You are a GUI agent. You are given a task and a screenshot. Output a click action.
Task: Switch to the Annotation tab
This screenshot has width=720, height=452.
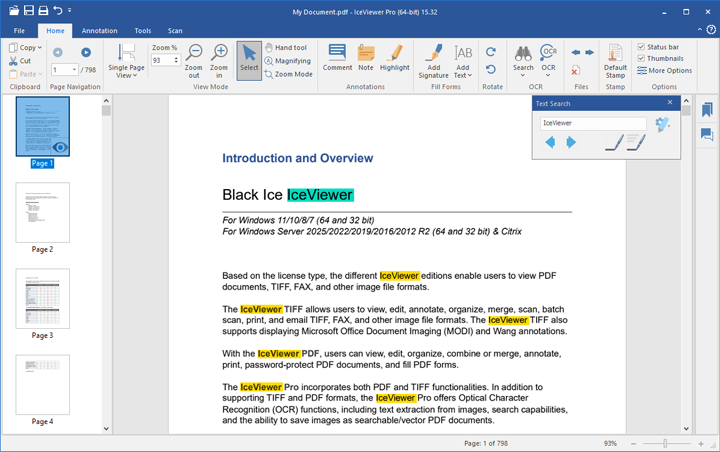[x=100, y=31]
